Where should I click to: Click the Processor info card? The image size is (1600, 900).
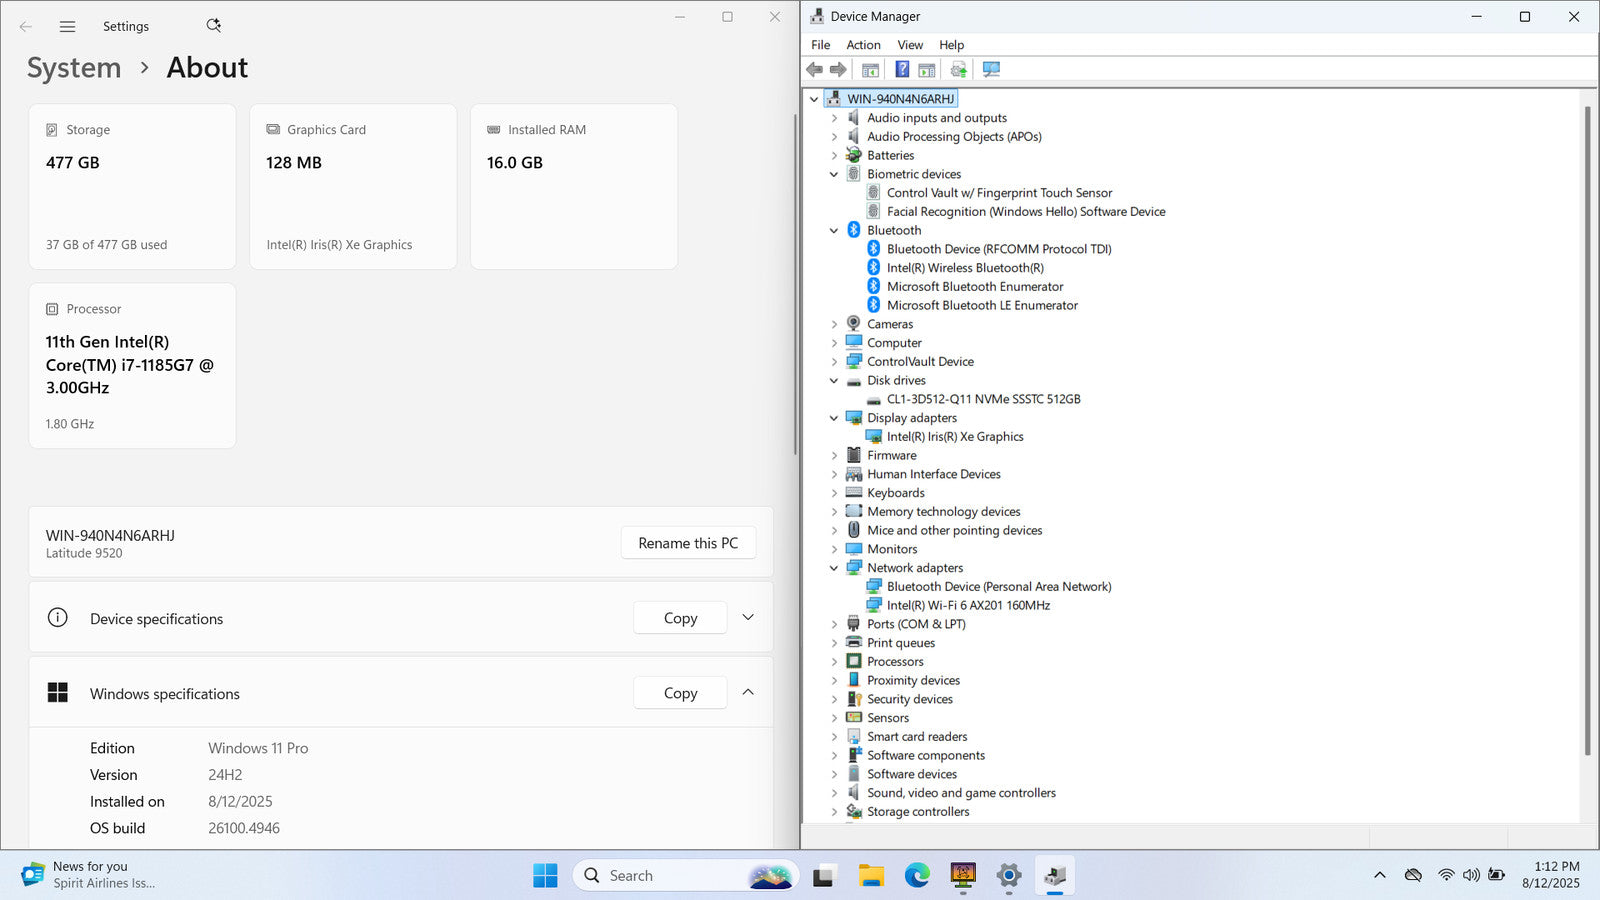133,366
